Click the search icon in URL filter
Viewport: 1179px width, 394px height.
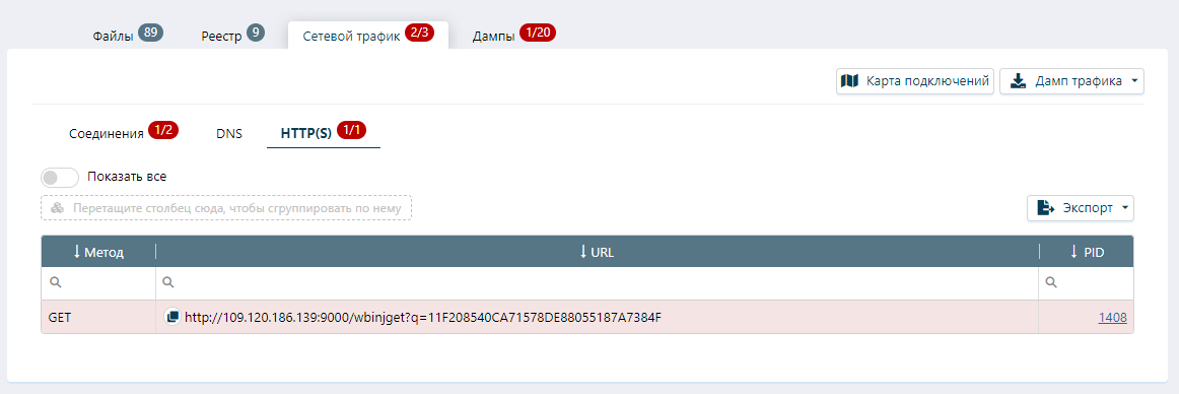[168, 283]
